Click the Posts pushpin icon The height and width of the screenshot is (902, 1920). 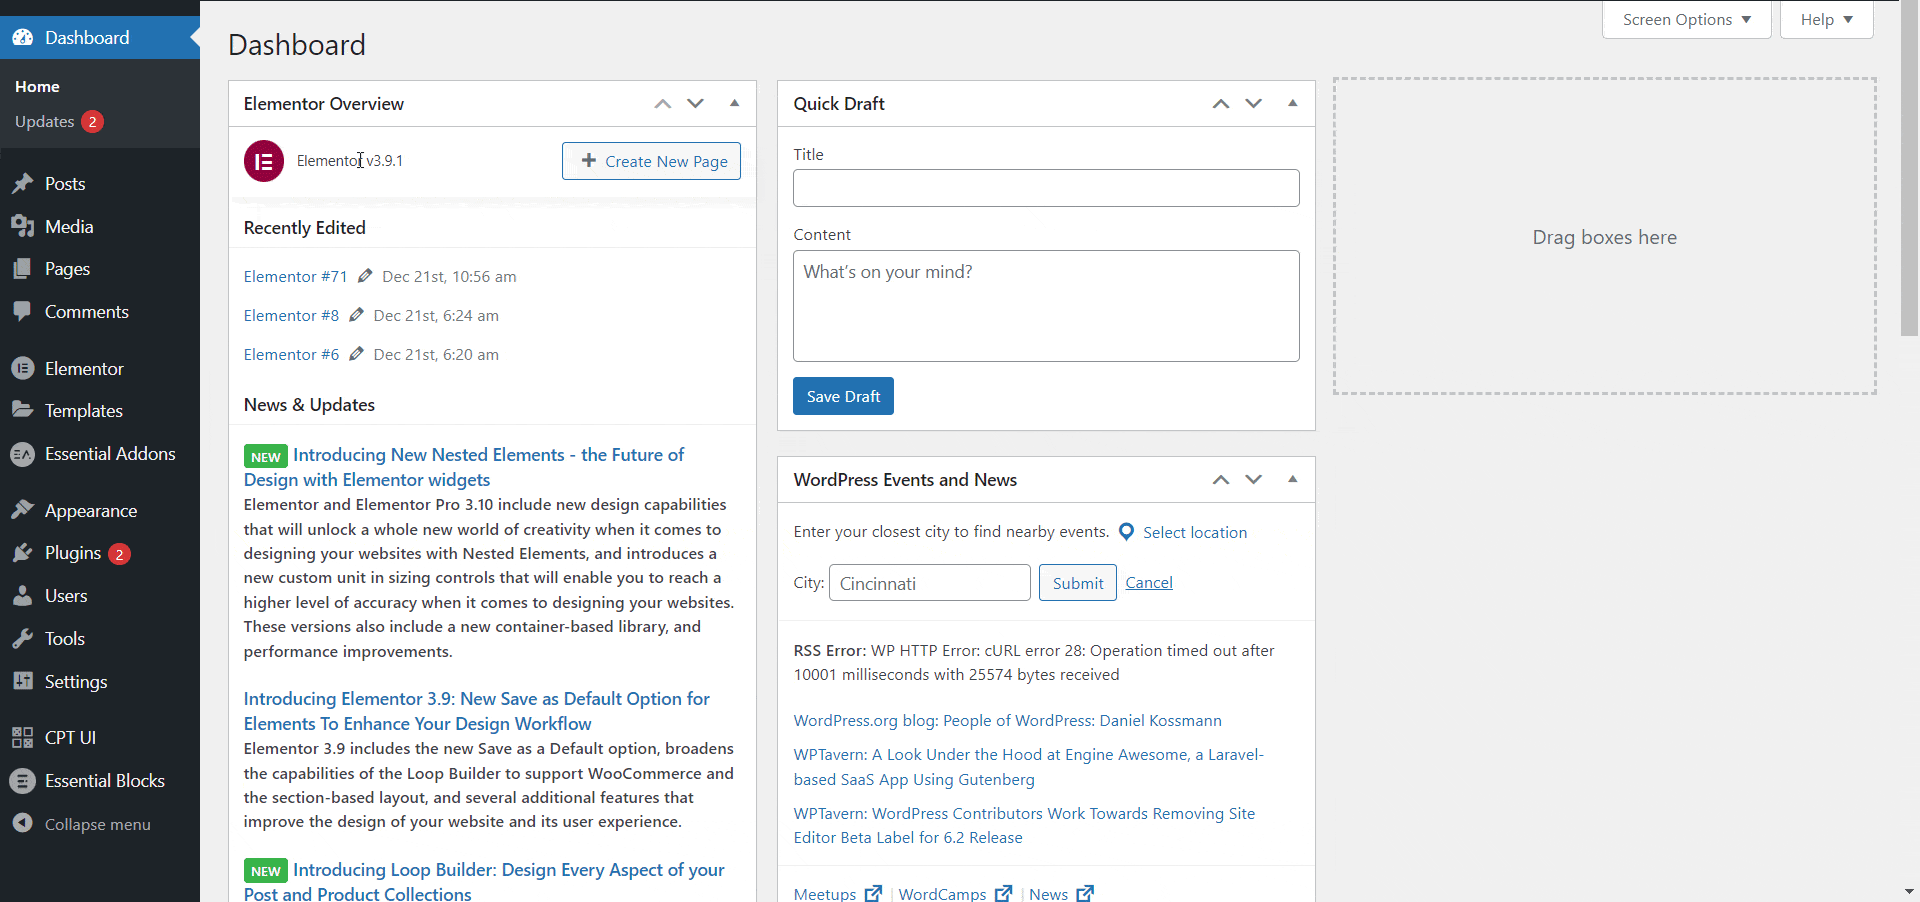coord(23,184)
